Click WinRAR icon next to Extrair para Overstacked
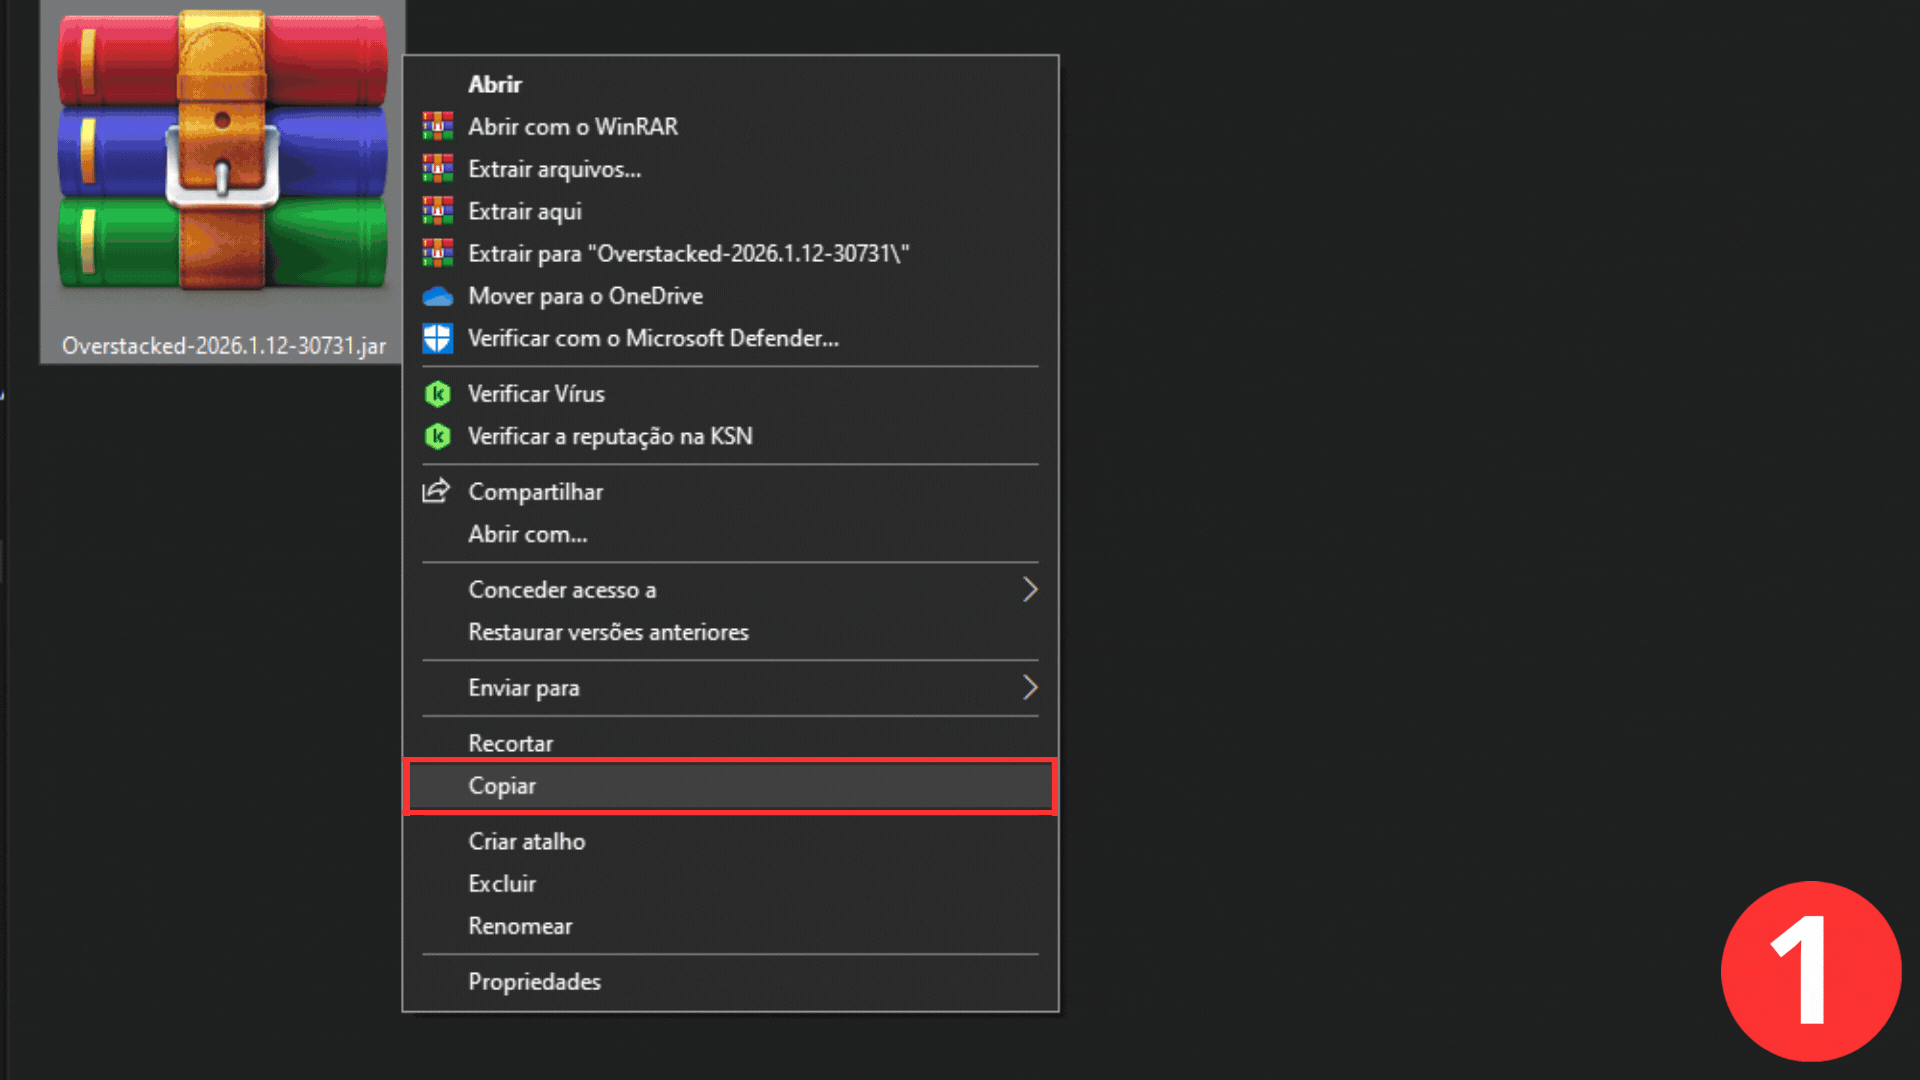Screen dimensions: 1920x1080 point(437,254)
